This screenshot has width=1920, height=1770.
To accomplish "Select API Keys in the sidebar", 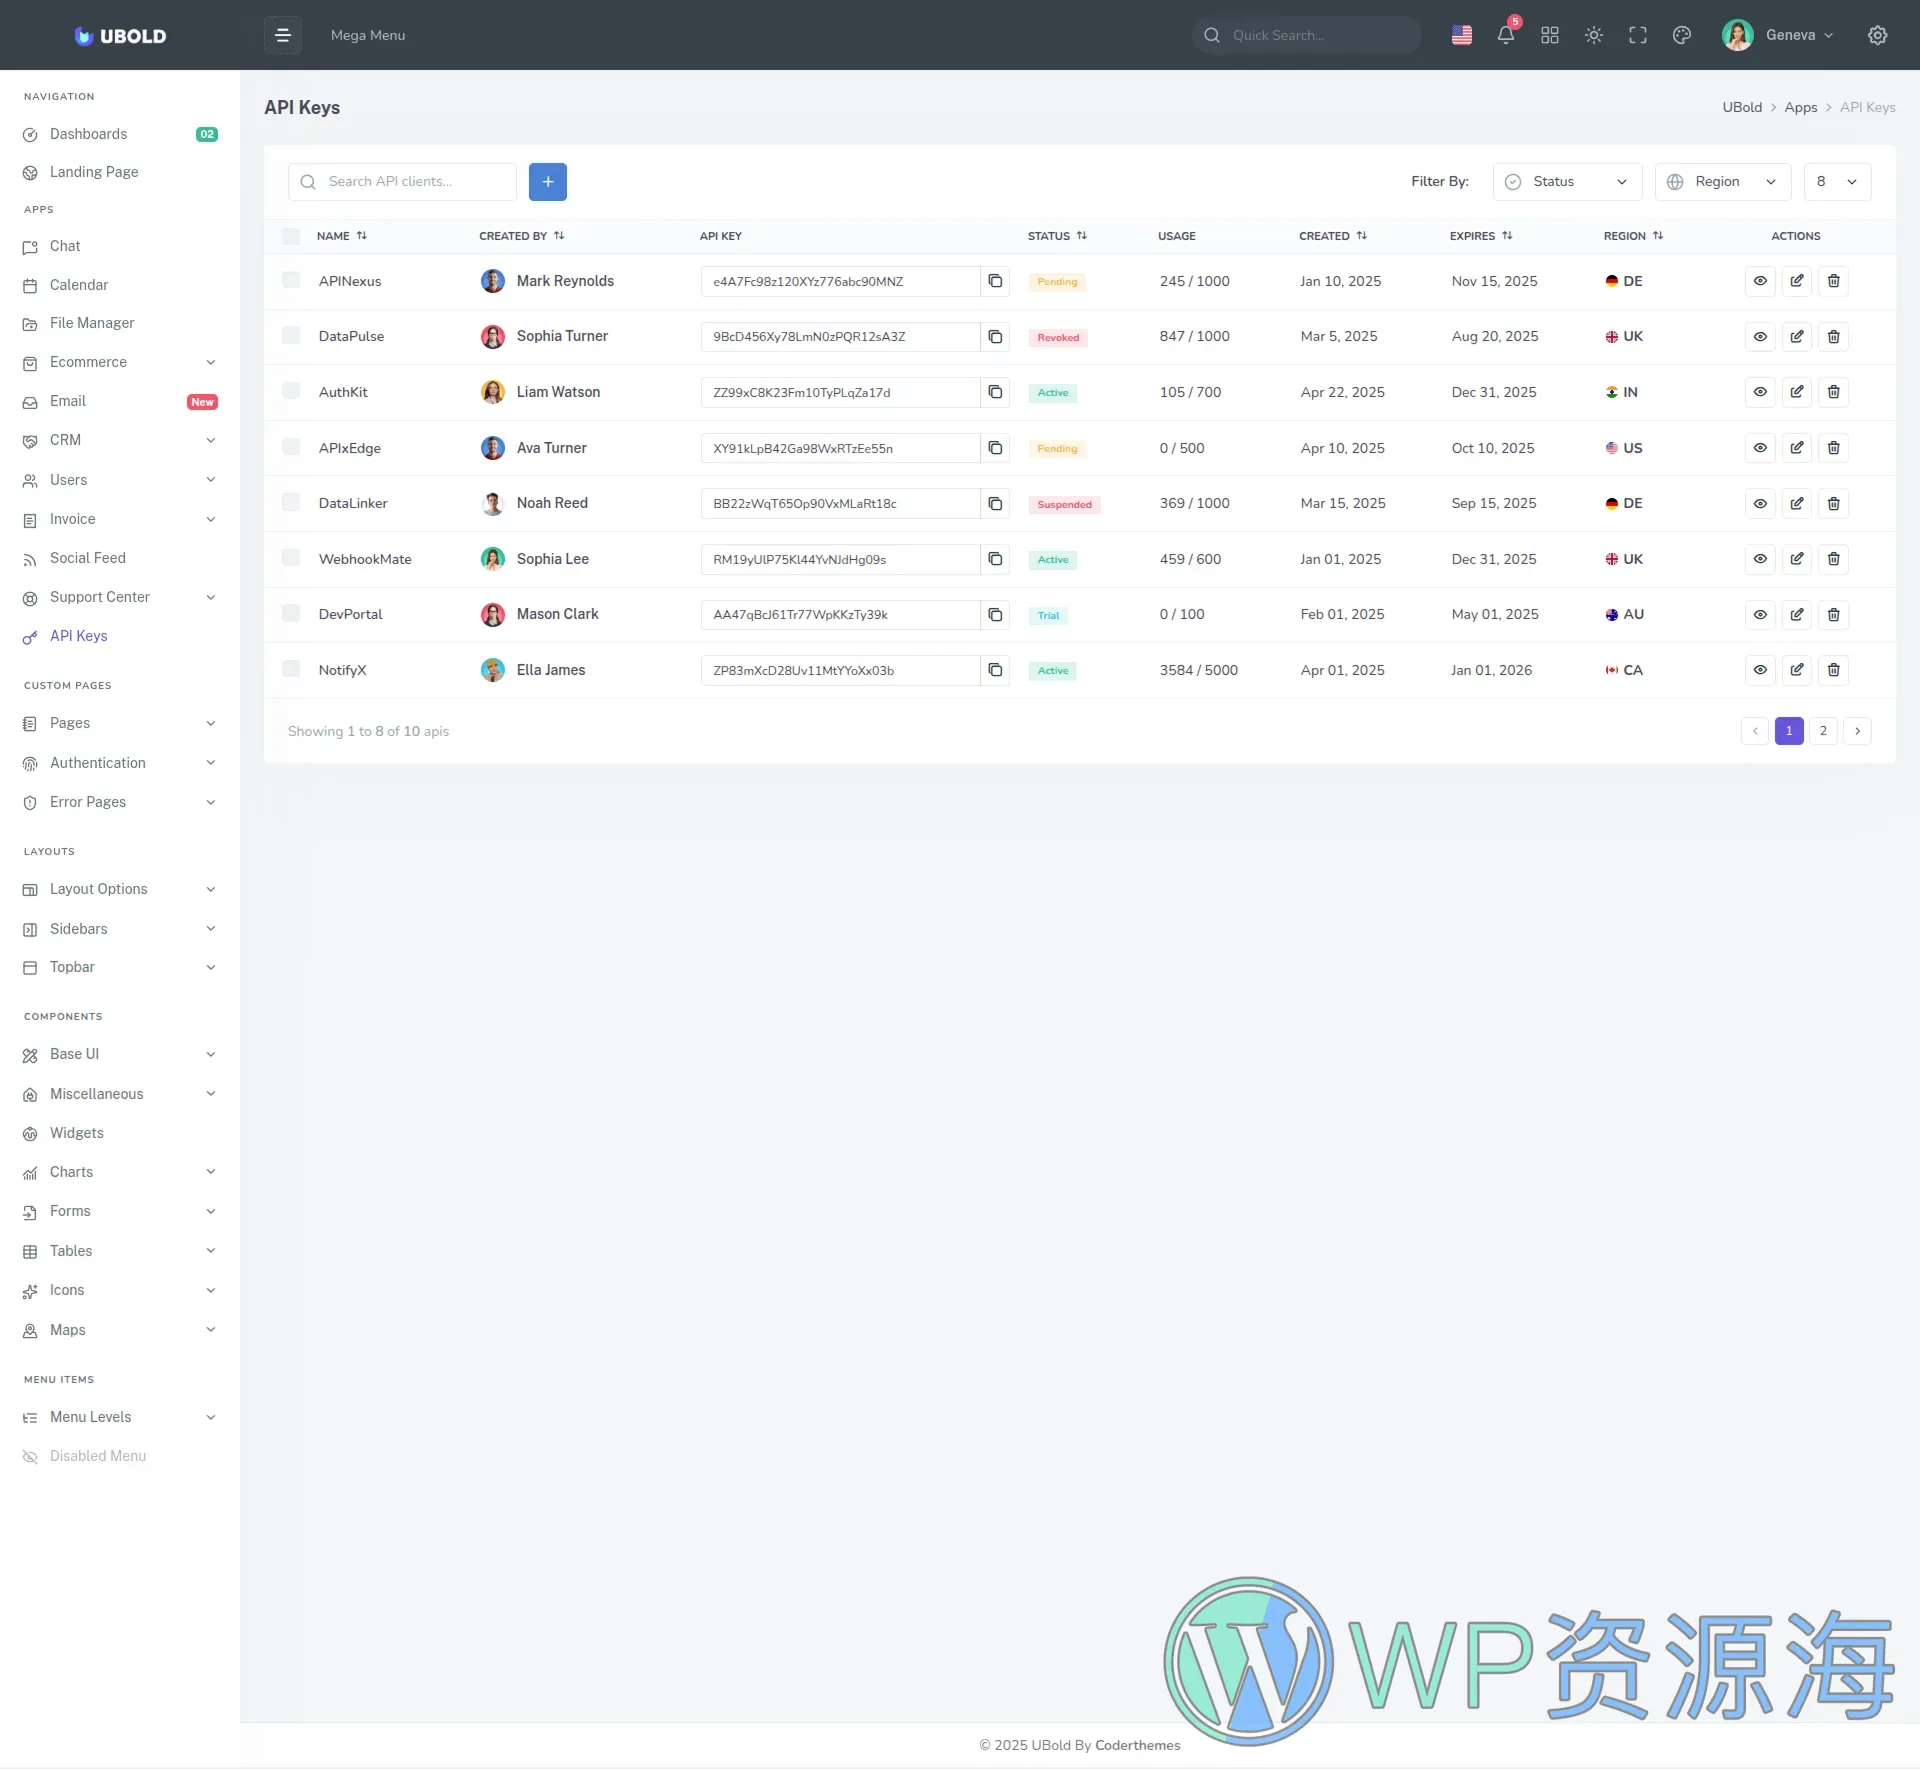I will (x=79, y=636).
